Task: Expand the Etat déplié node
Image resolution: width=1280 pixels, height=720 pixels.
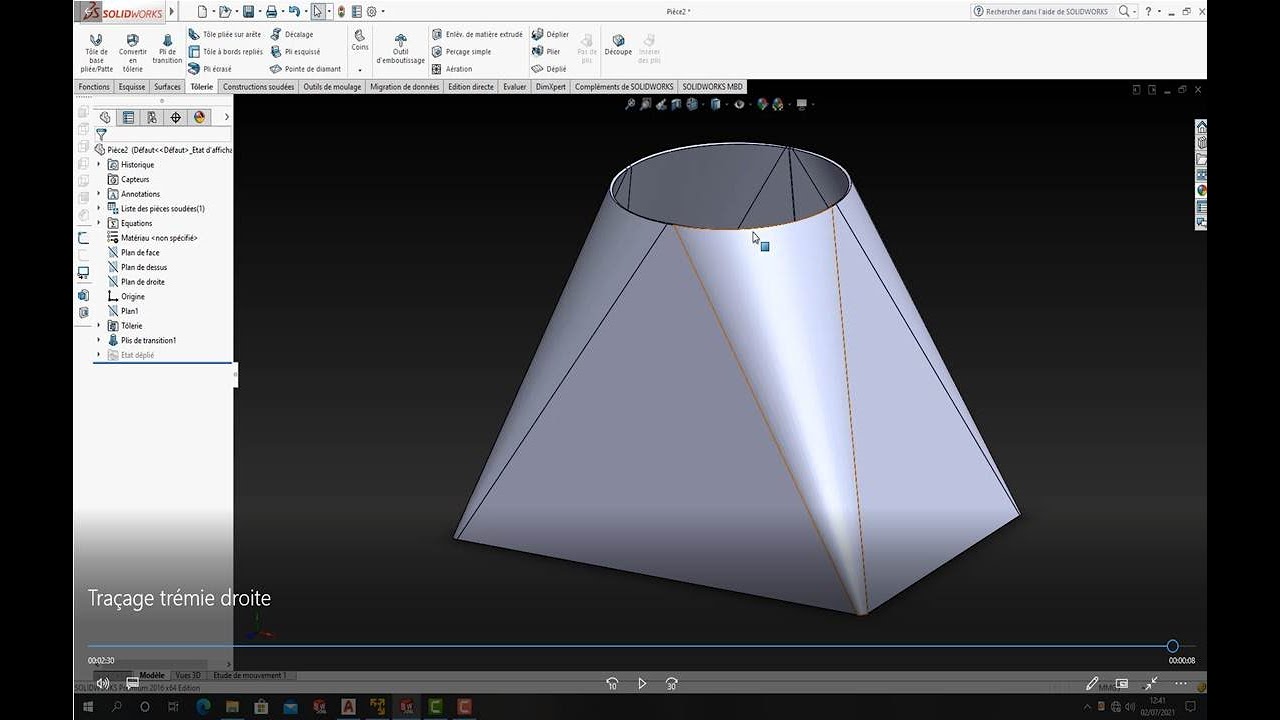Action: tap(99, 355)
